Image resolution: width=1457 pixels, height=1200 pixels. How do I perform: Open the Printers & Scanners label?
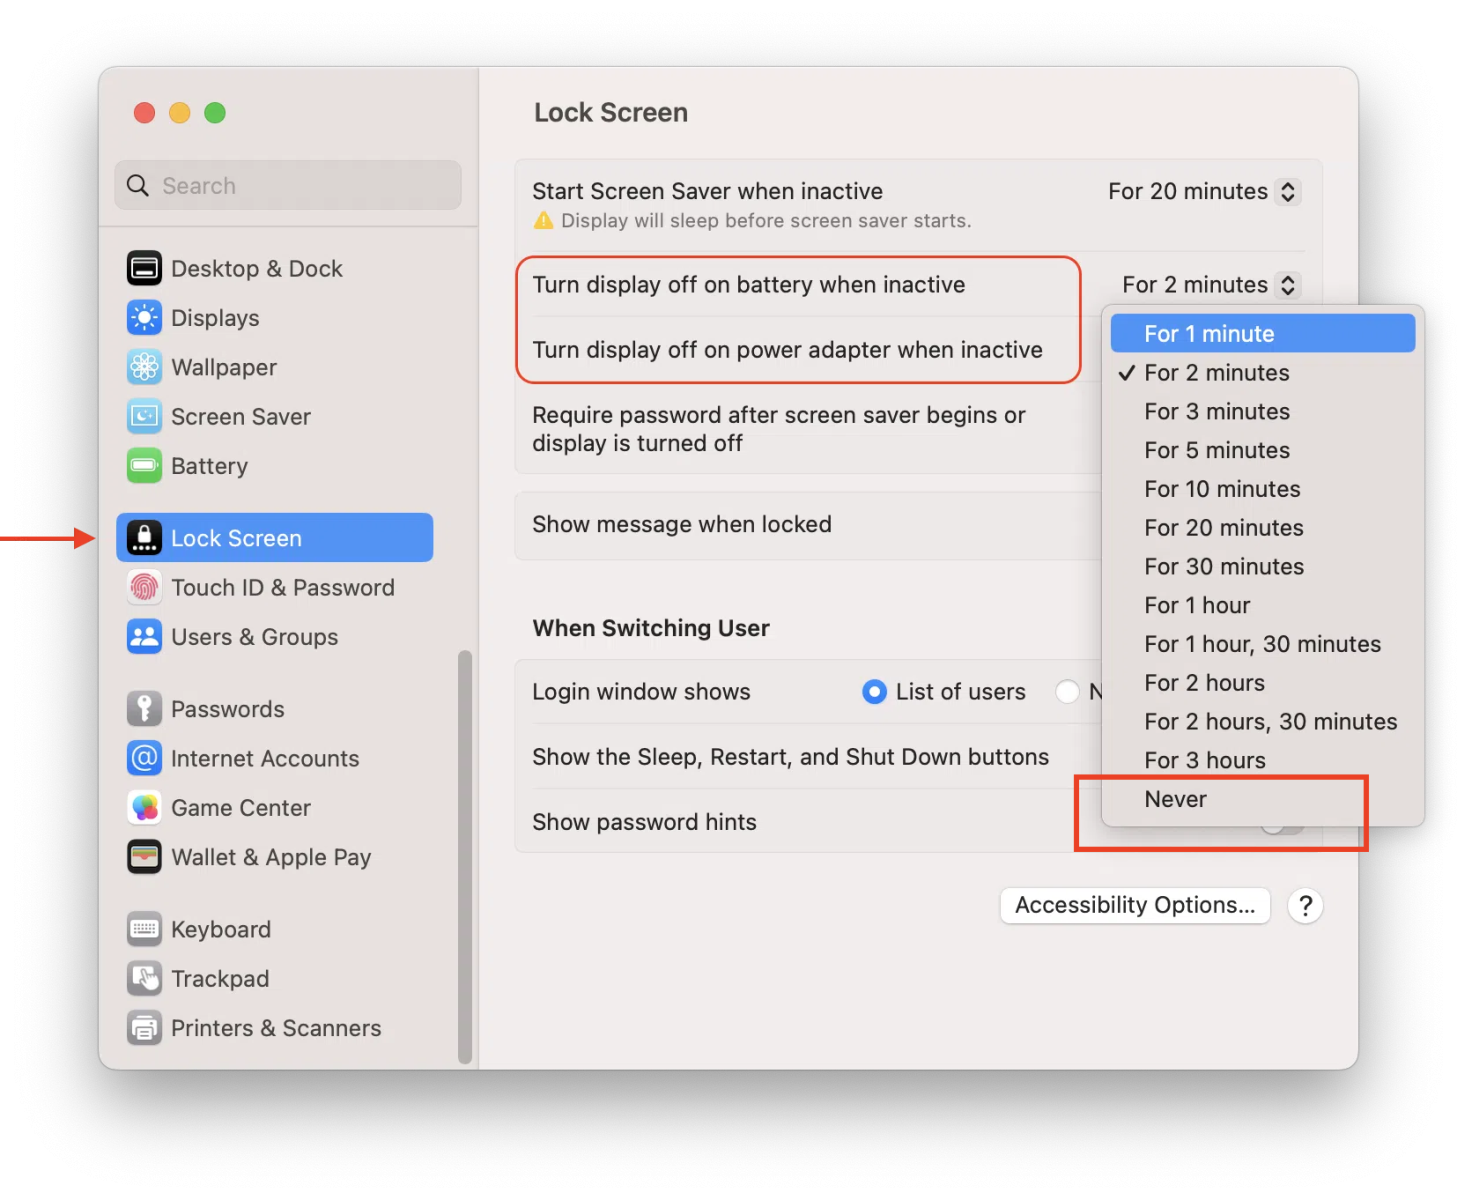[x=276, y=1027]
